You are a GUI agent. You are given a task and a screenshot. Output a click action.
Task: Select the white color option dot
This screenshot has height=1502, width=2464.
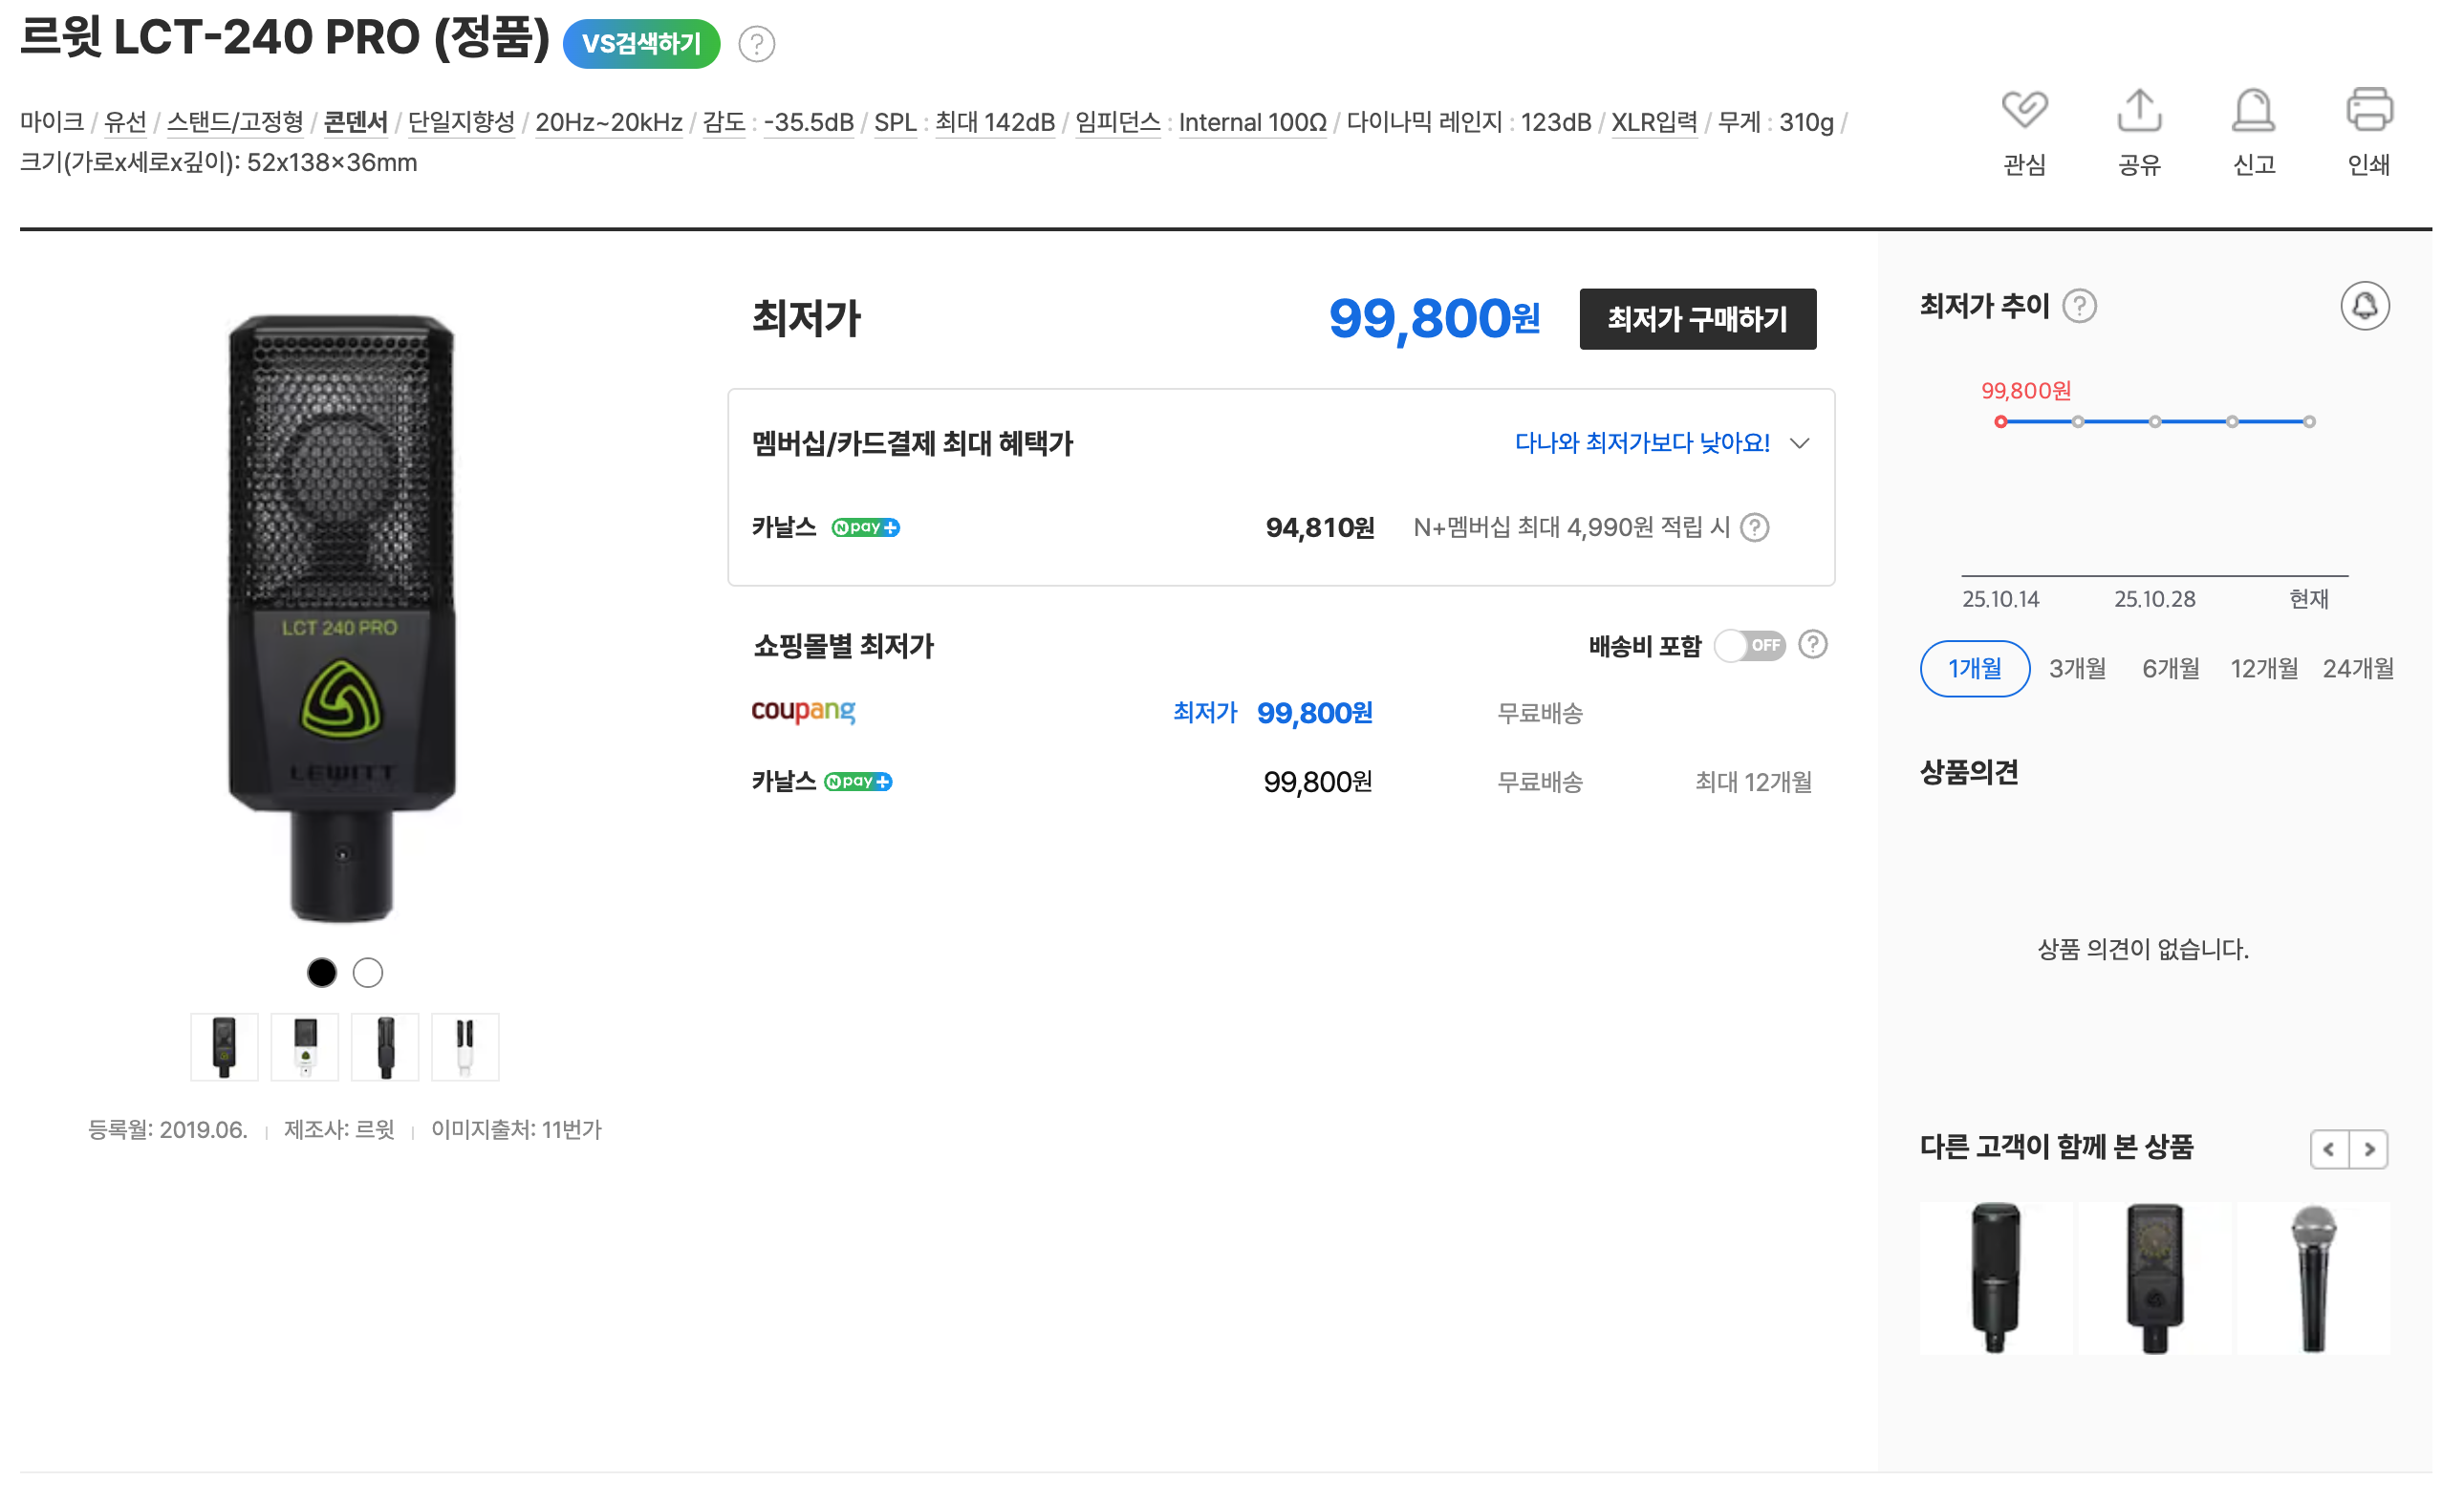368,972
